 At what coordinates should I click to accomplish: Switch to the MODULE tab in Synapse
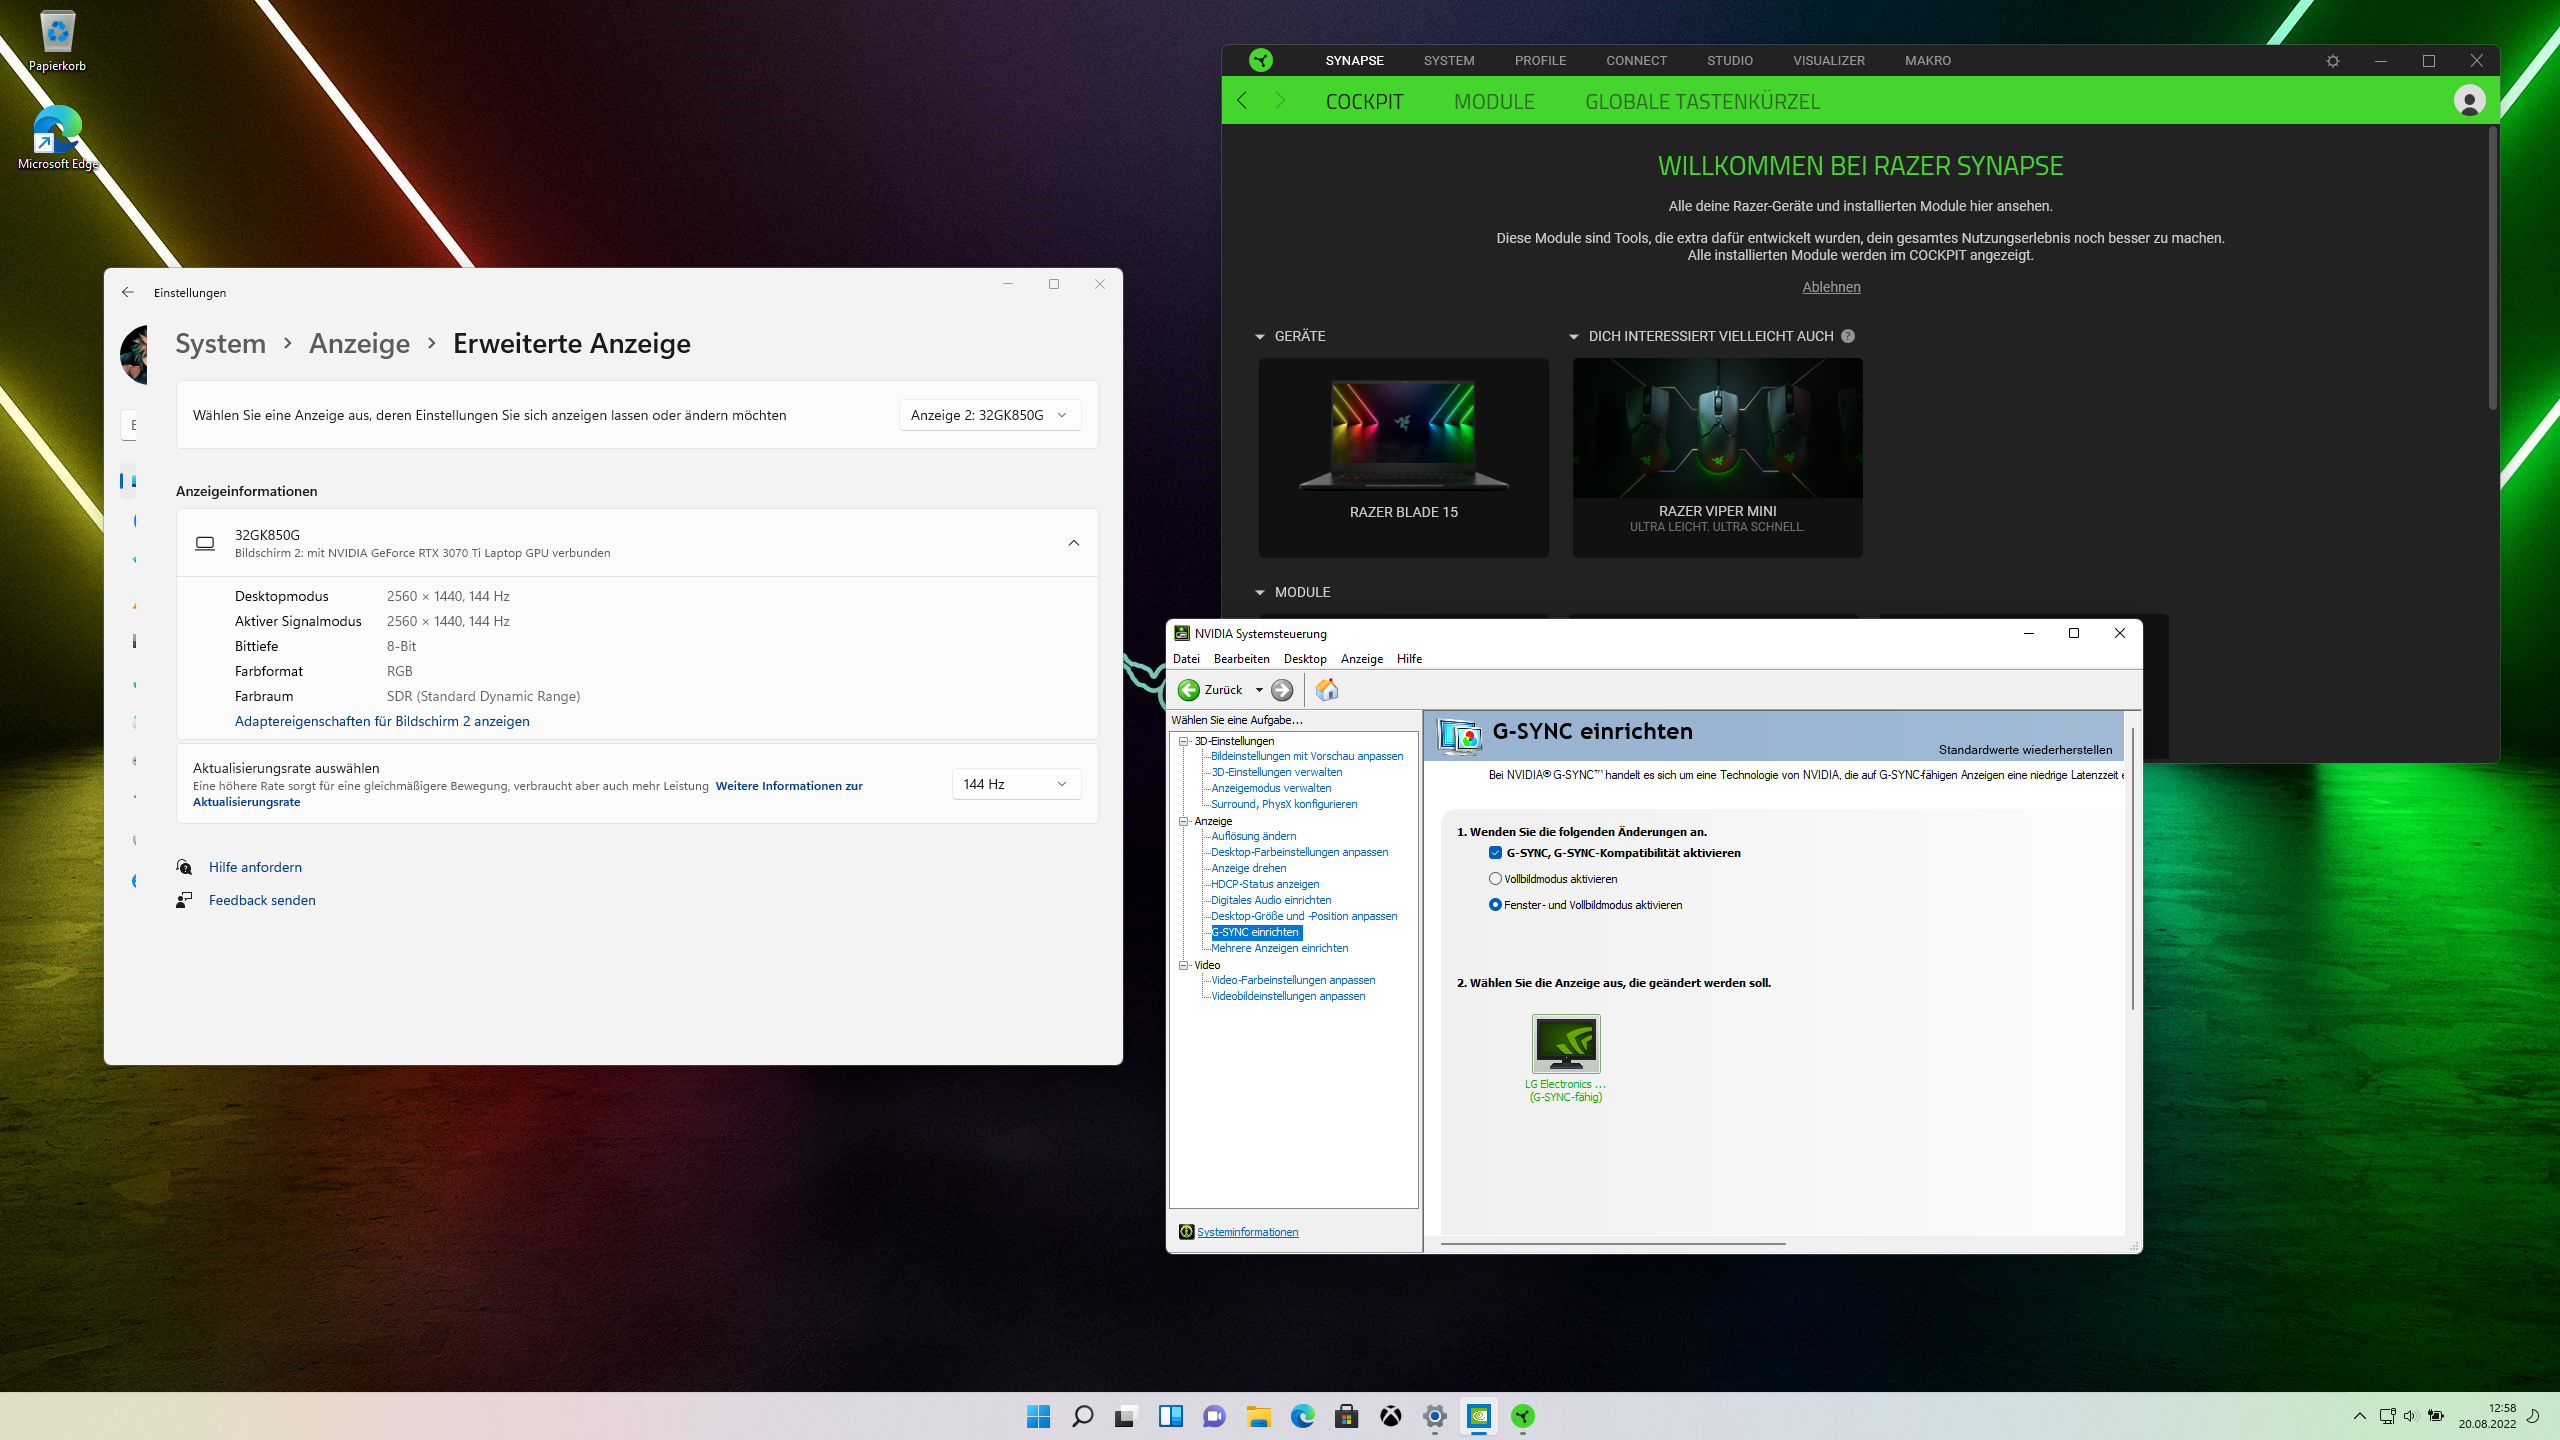click(1494, 102)
